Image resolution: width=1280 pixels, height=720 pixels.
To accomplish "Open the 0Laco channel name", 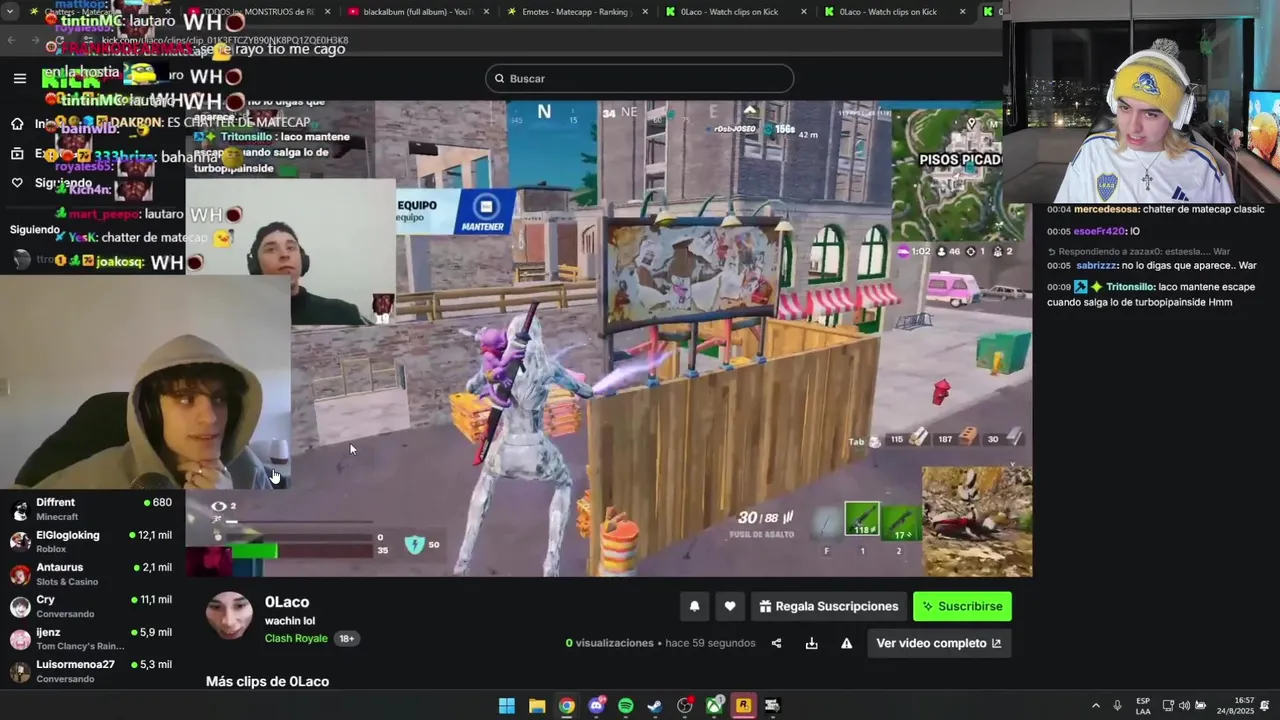I will click(287, 602).
